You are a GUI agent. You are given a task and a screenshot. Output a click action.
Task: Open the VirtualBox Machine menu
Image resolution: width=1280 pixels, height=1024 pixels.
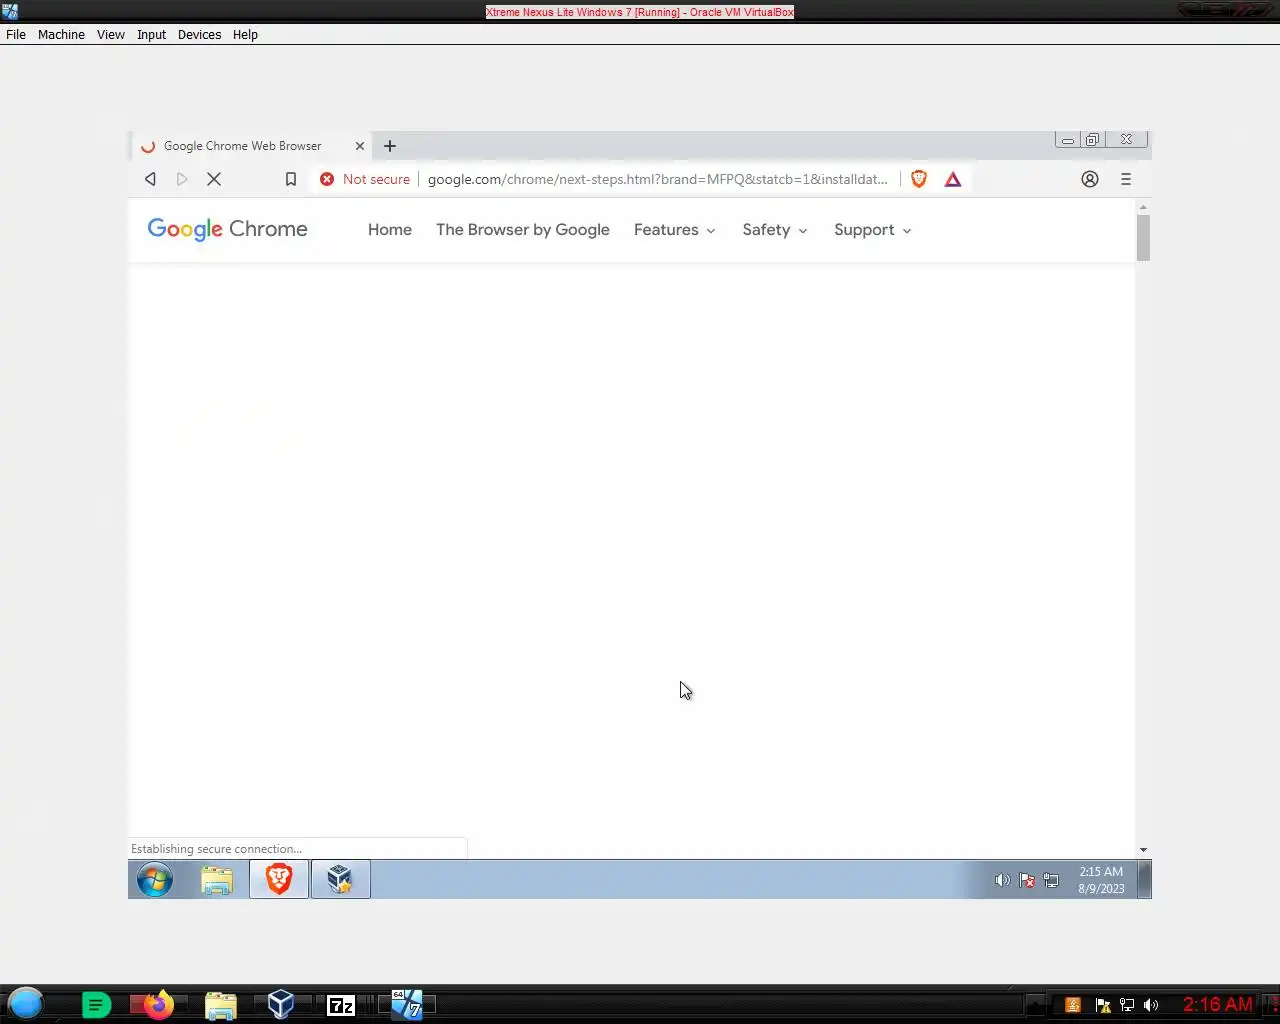pos(61,34)
